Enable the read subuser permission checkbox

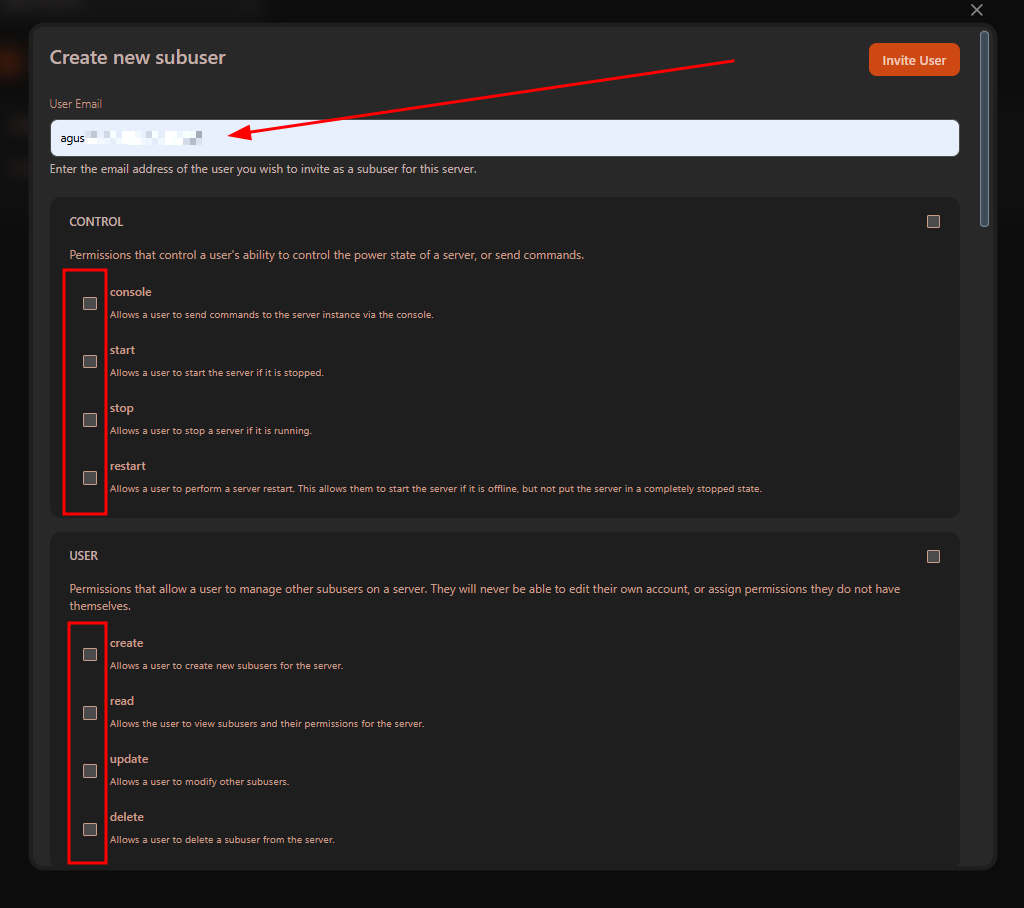click(90, 713)
